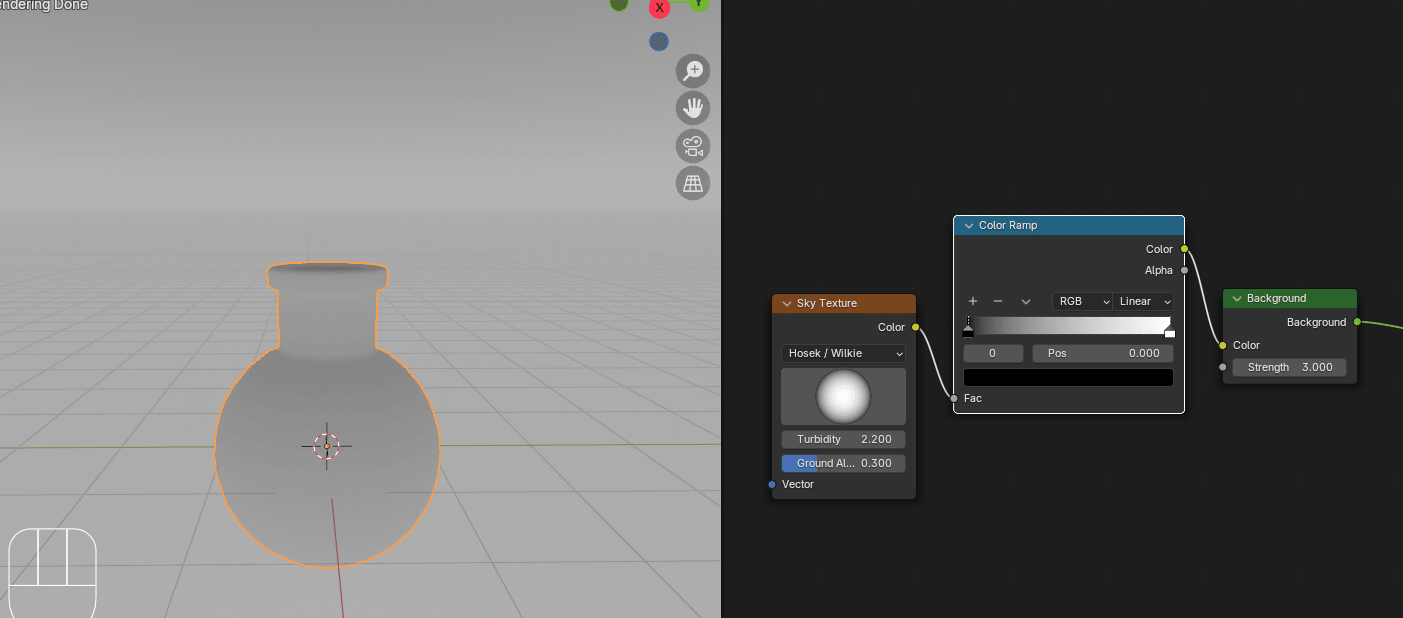Select the white color stop on the ramp

pyautogui.click(x=1169, y=329)
